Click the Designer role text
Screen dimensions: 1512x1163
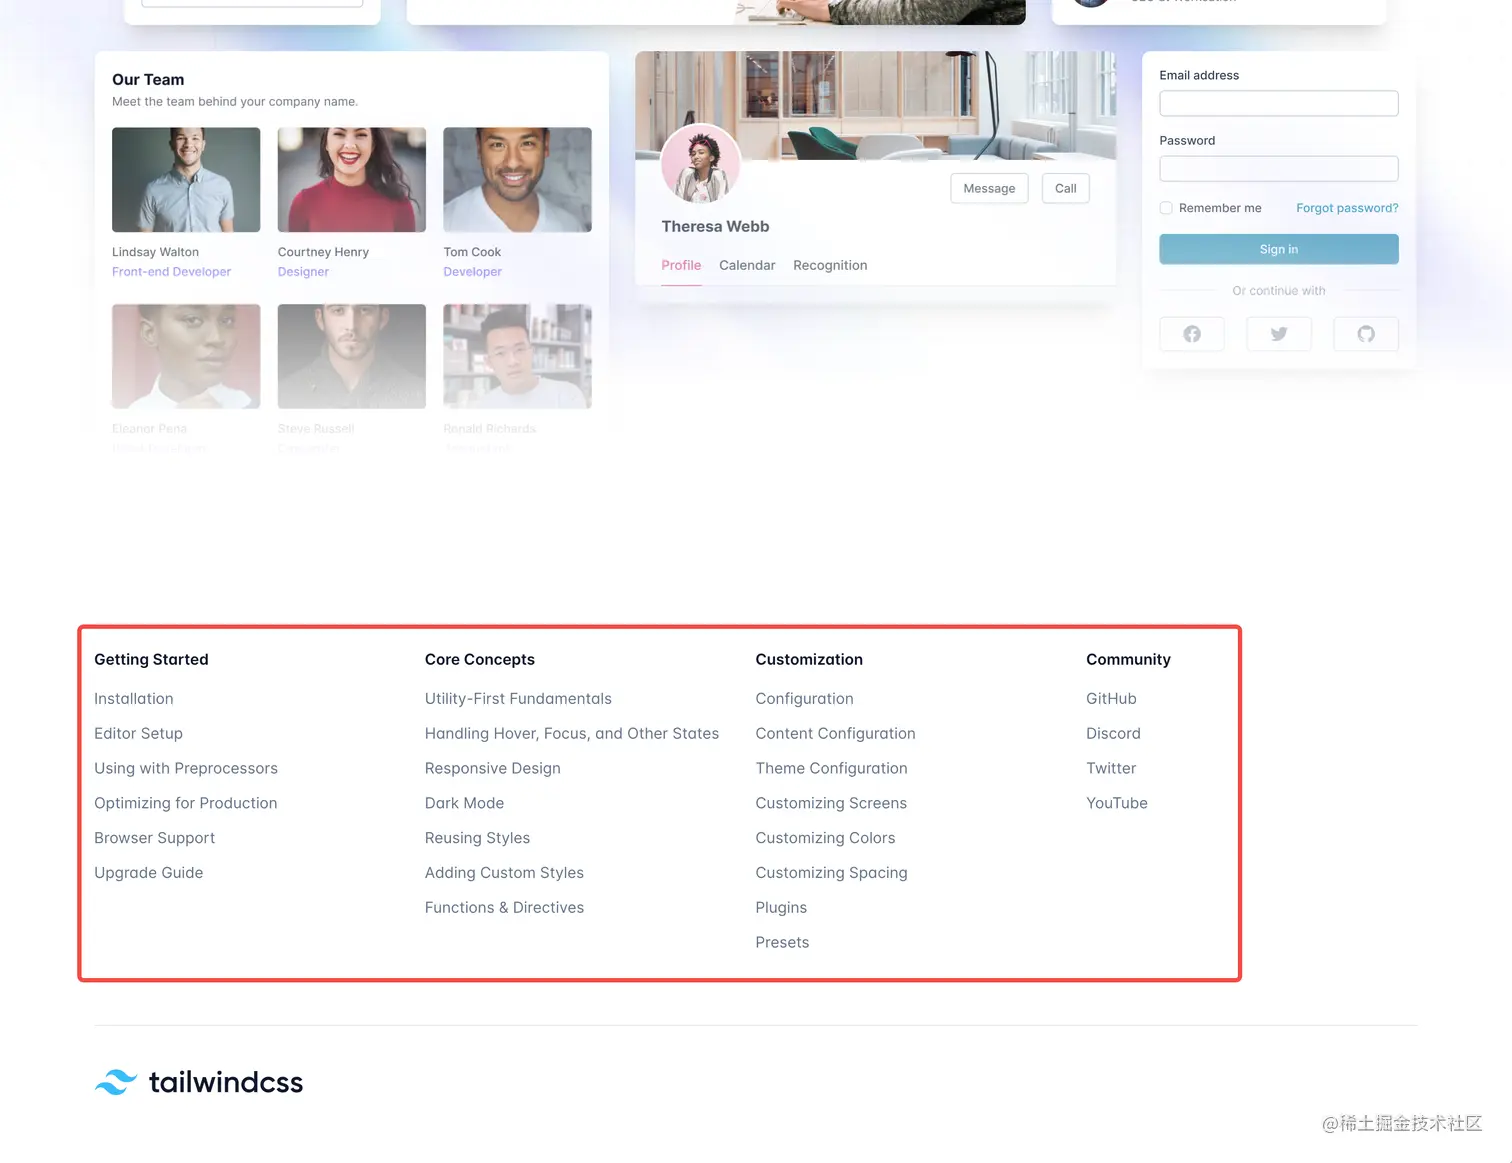tap(303, 271)
